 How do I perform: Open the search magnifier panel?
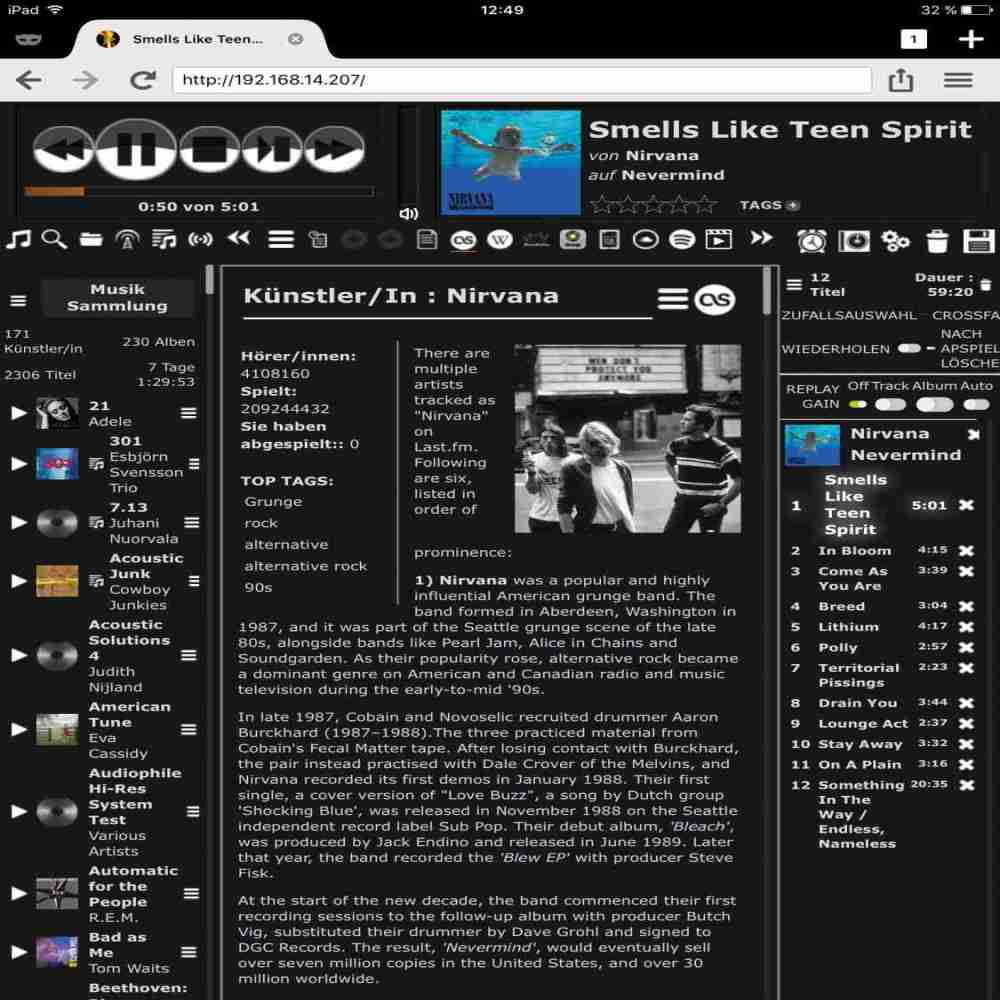tap(54, 240)
